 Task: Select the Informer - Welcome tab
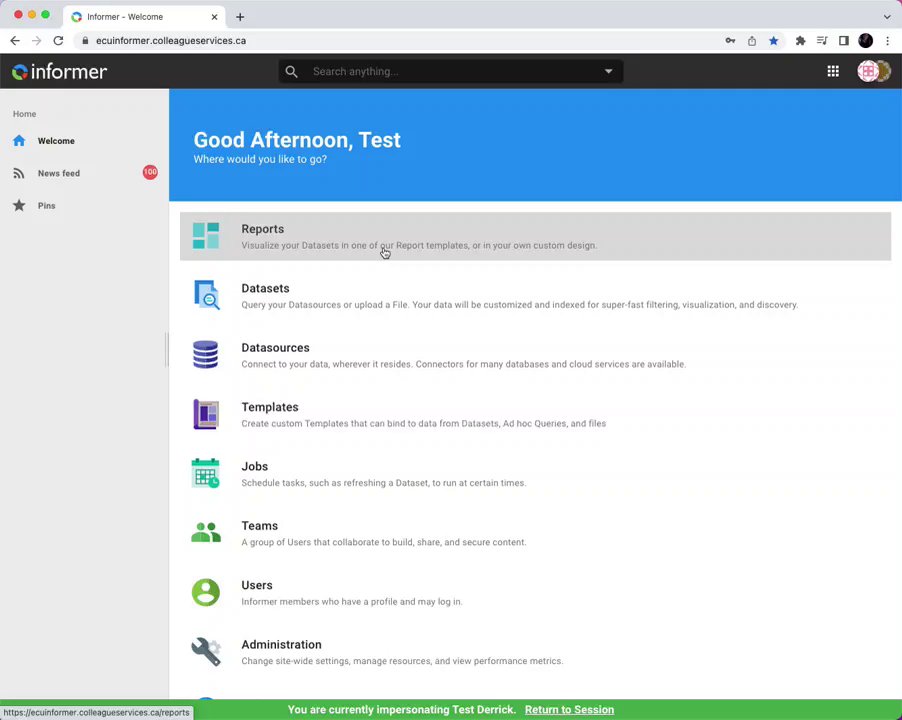pyautogui.click(x=144, y=17)
